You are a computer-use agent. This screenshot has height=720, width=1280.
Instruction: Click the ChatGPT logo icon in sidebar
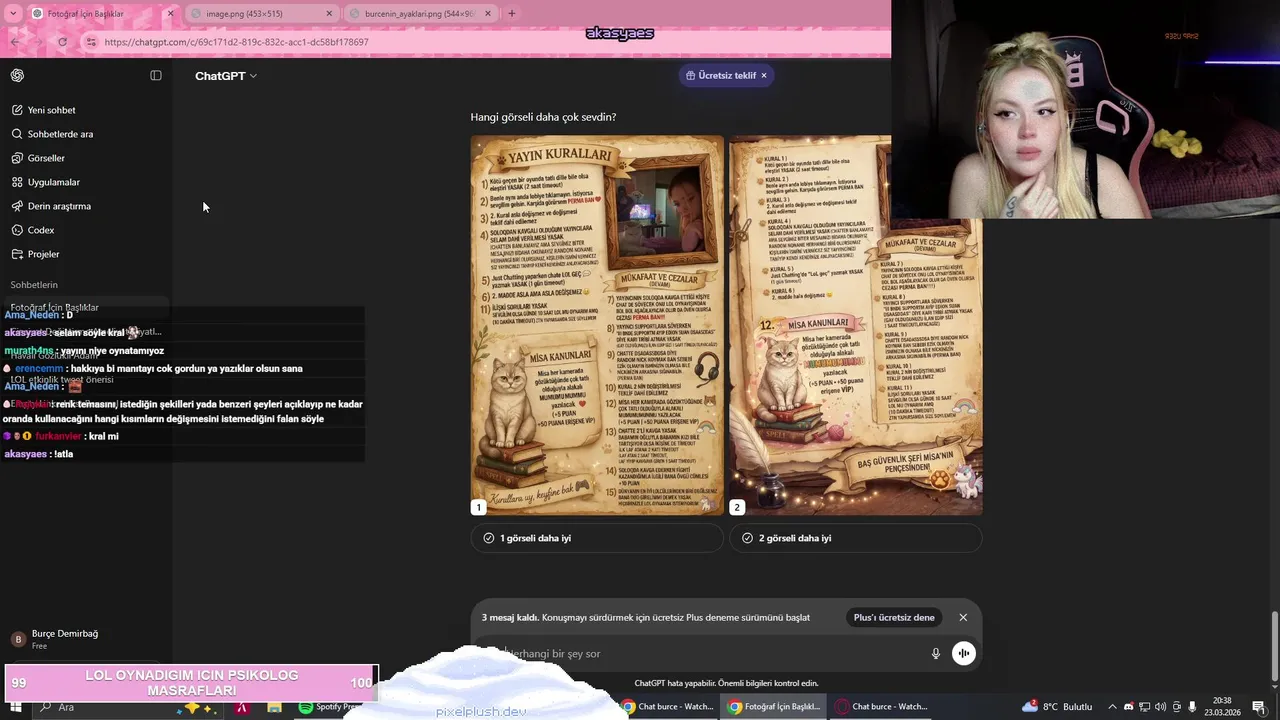coord(17,76)
